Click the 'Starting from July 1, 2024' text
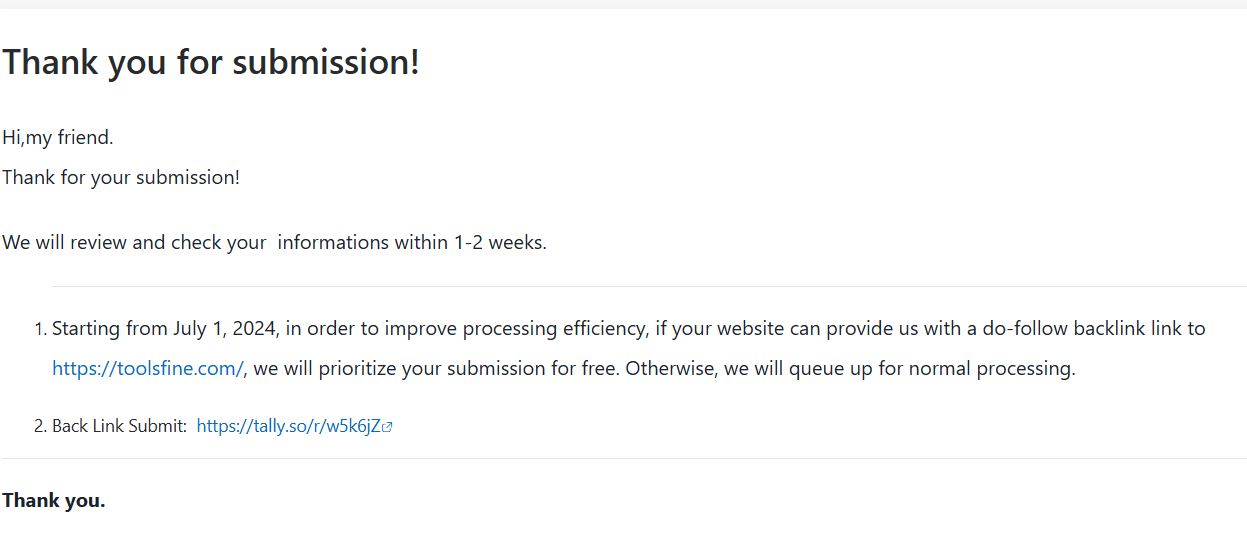 (166, 328)
